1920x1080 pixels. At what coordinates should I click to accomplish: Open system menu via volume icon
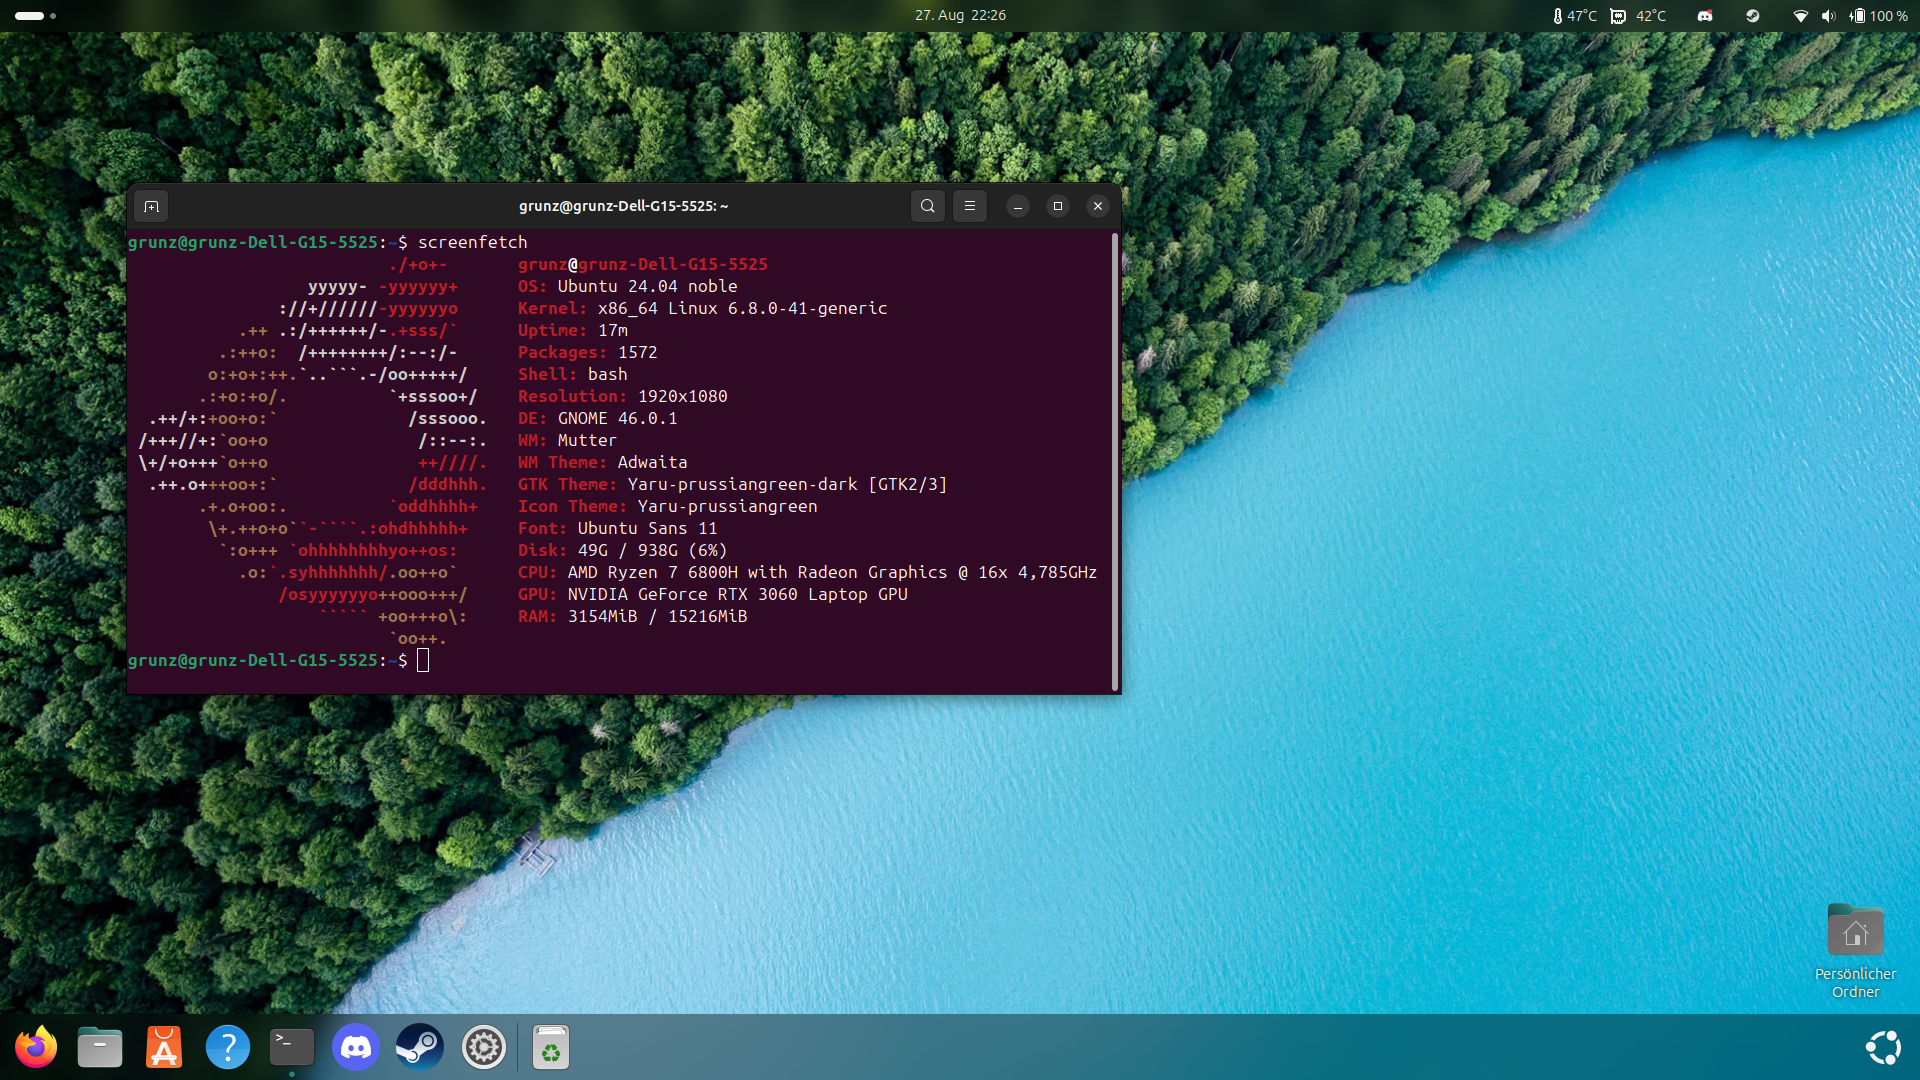click(1828, 15)
